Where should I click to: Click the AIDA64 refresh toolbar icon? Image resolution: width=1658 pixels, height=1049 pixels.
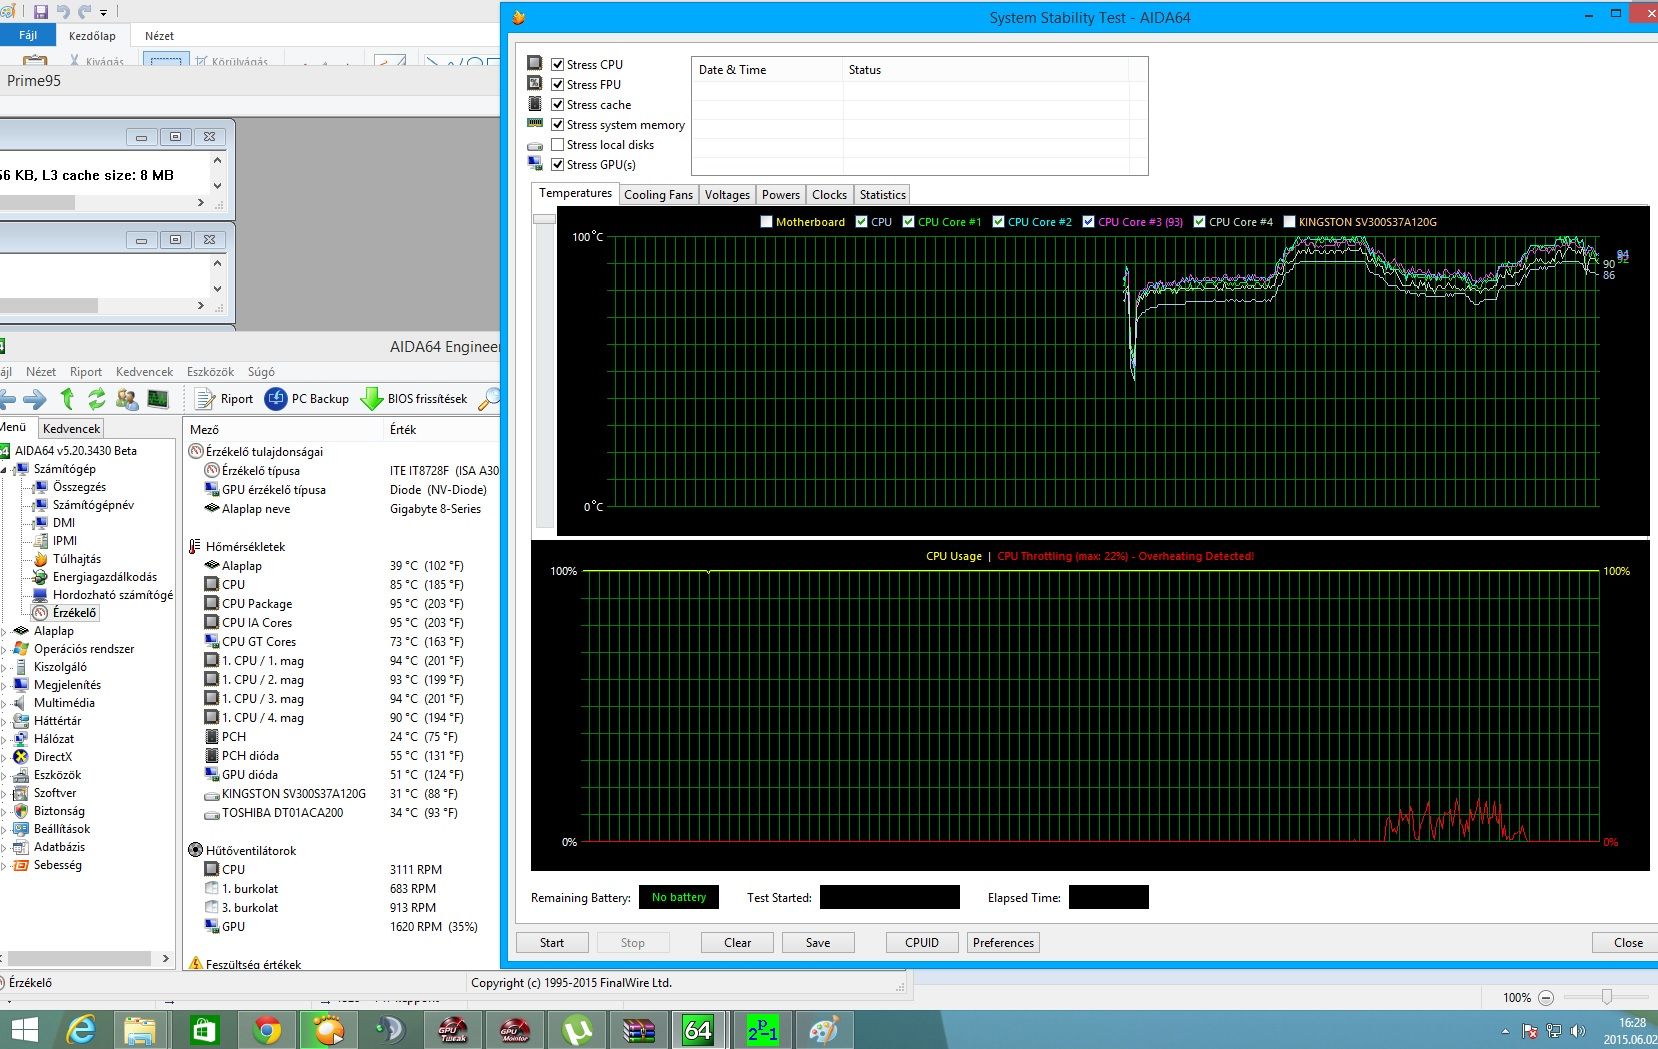[x=96, y=399]
